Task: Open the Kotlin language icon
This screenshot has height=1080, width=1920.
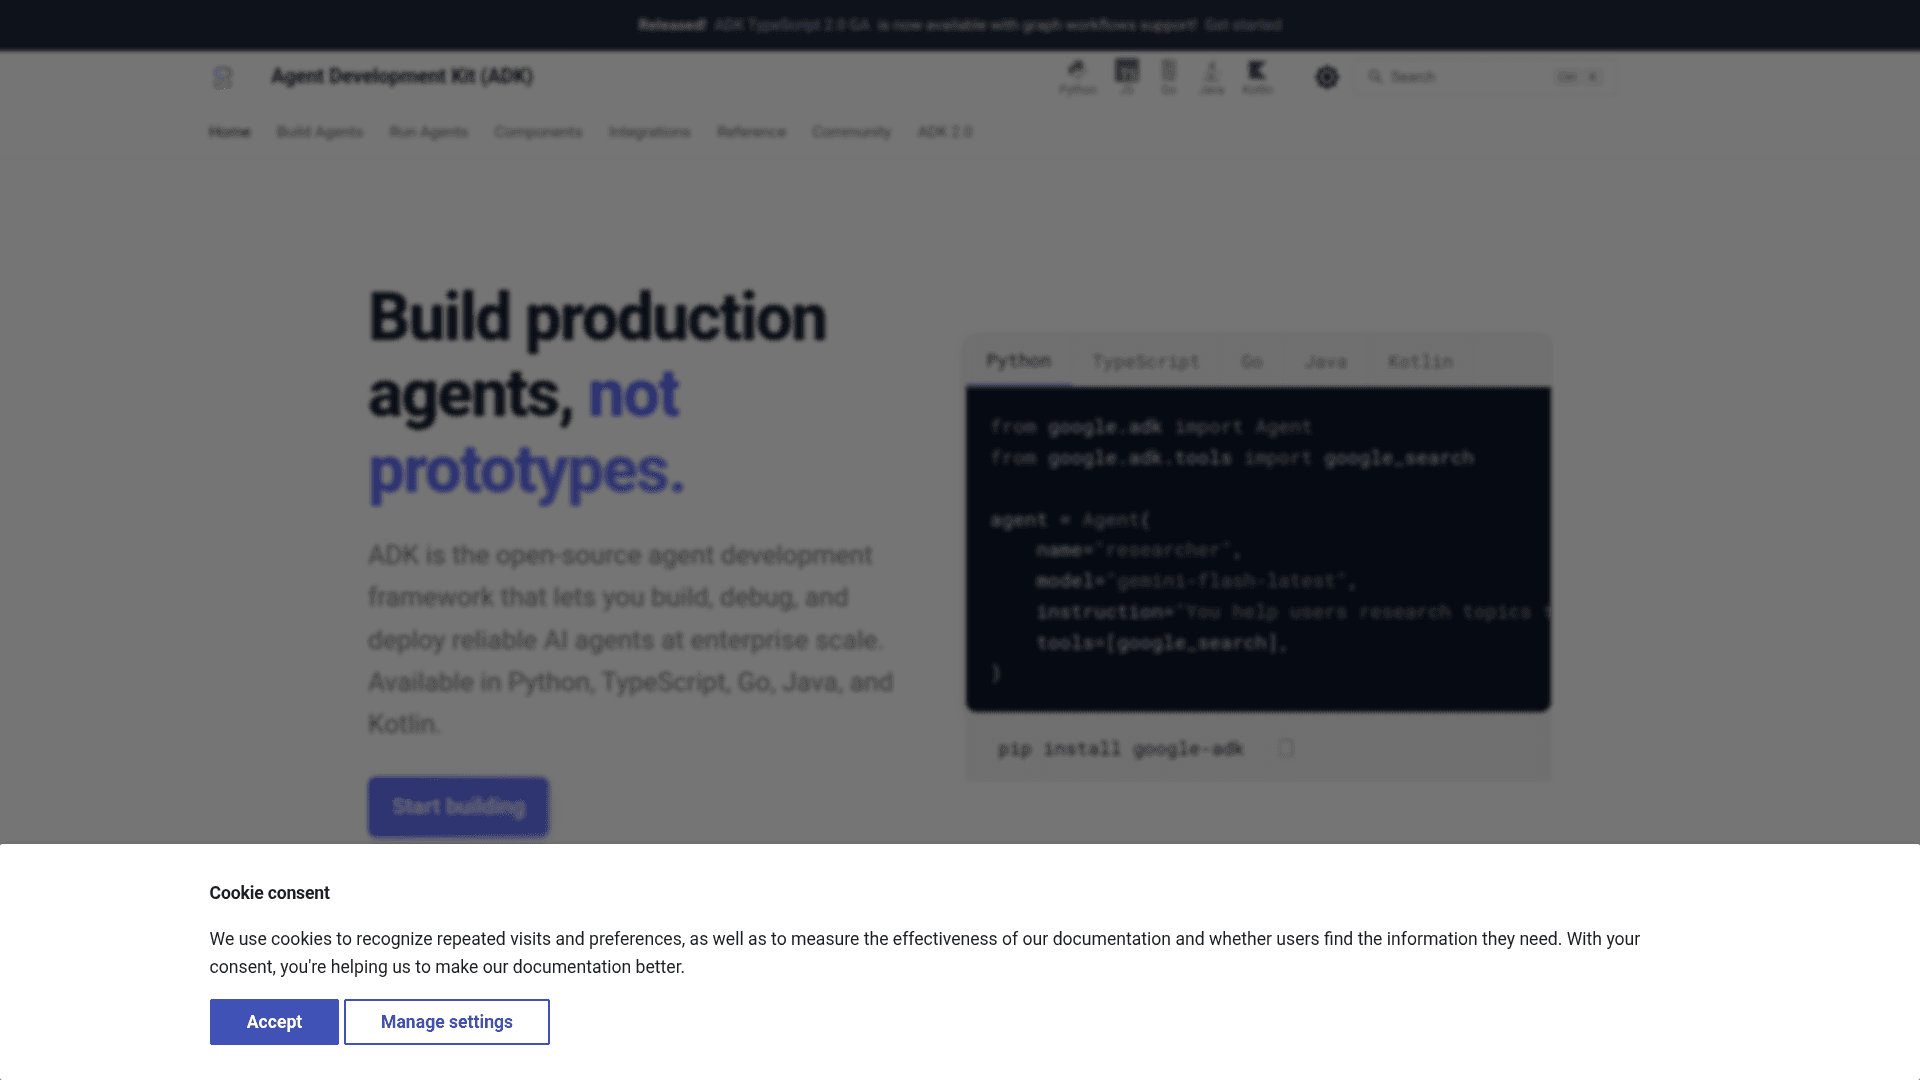Action: 1257,77
